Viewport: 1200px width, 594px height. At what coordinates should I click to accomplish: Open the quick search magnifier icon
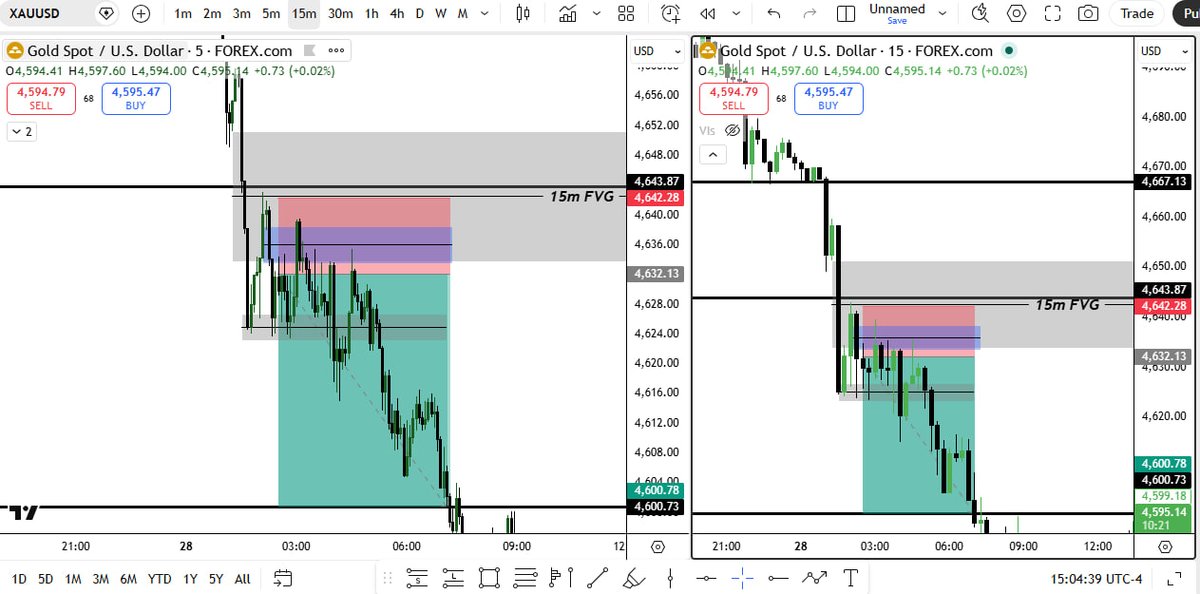coord(979,14)
